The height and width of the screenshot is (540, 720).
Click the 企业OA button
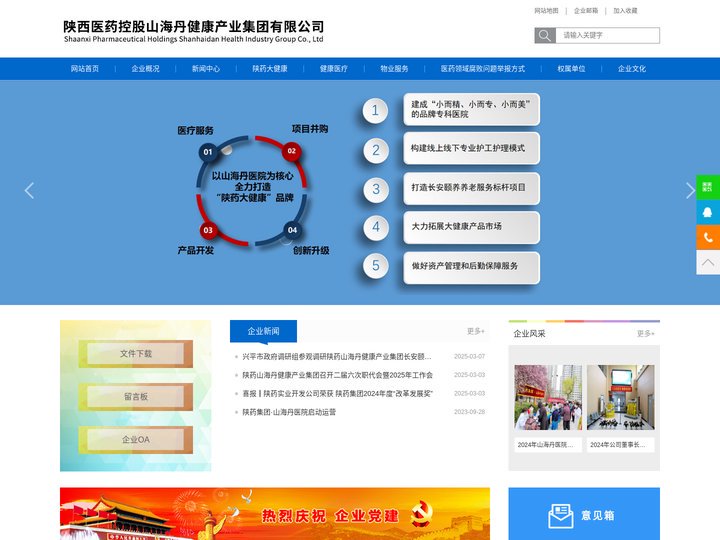pos(135,439)
